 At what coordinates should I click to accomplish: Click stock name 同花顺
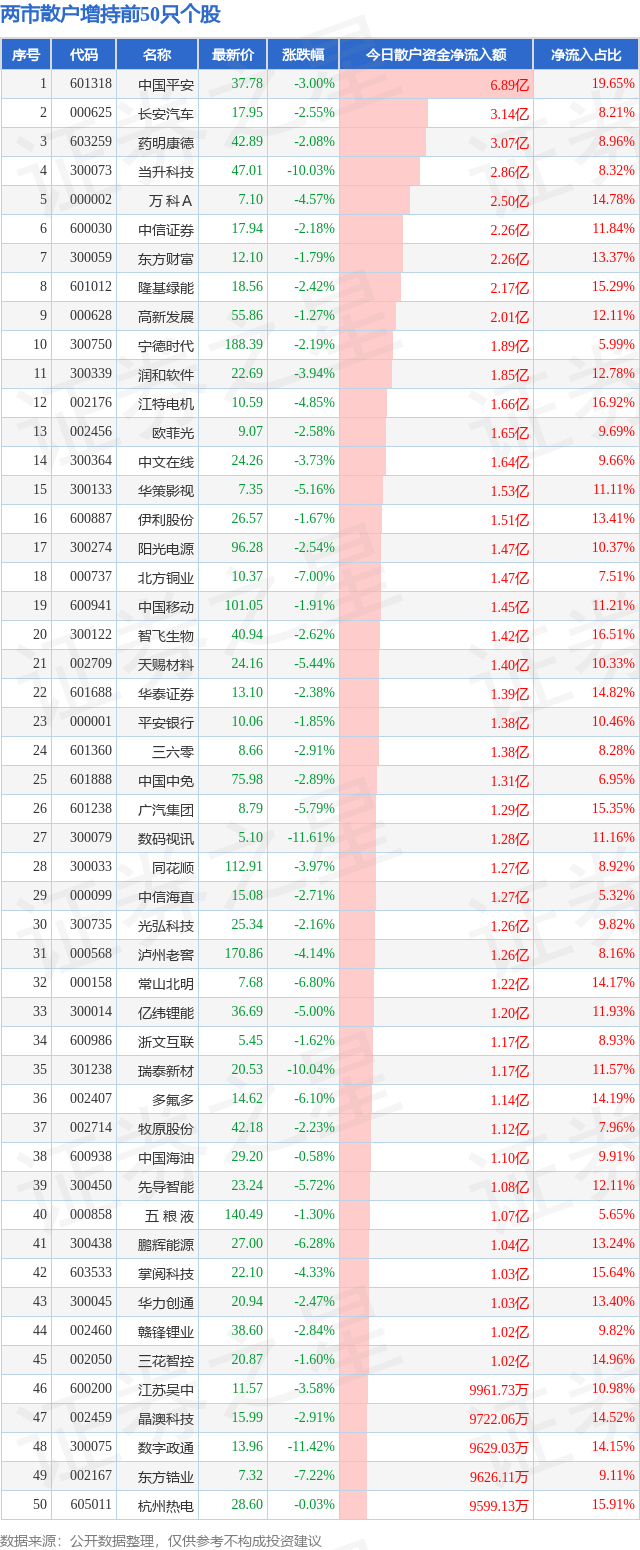173,868
